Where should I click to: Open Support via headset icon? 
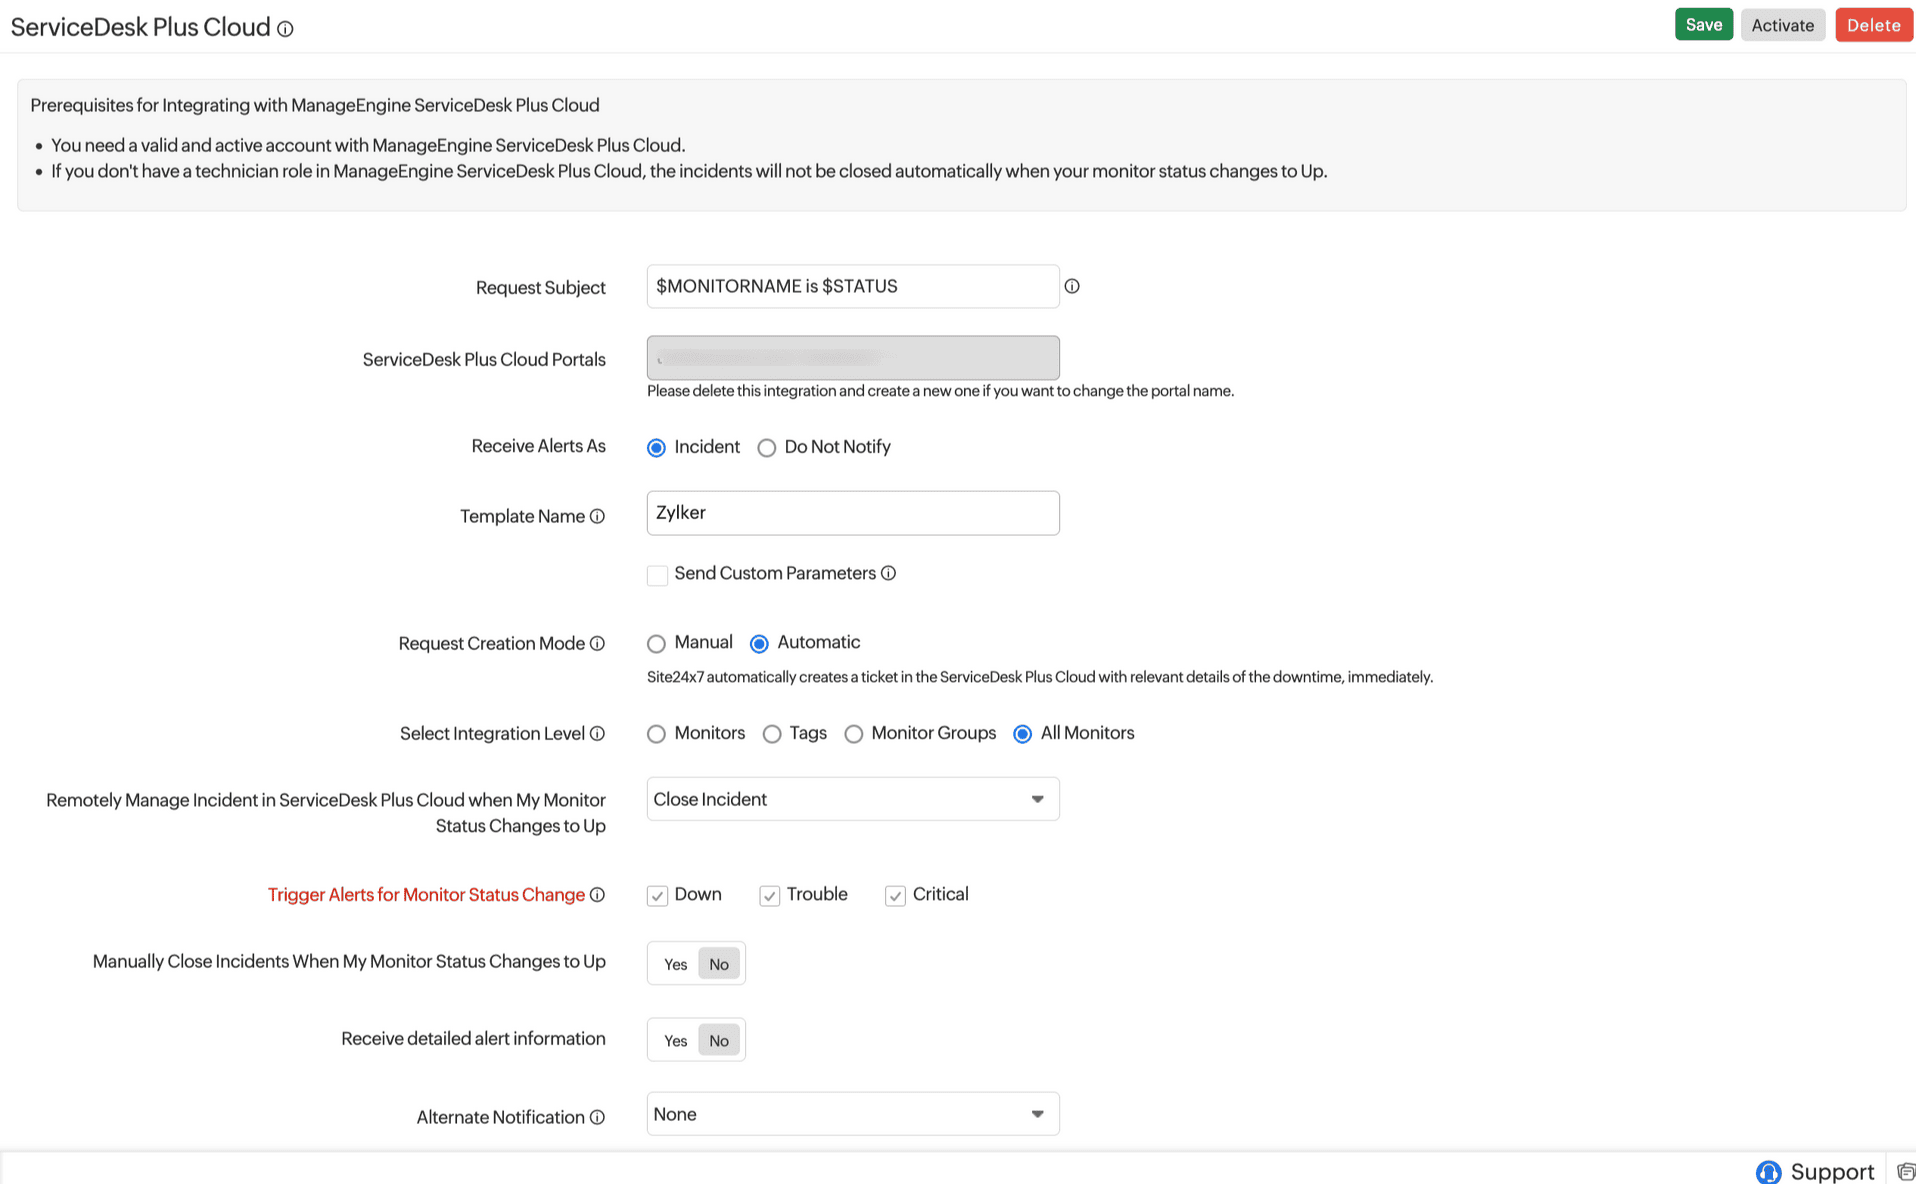click(1768, 1171)
